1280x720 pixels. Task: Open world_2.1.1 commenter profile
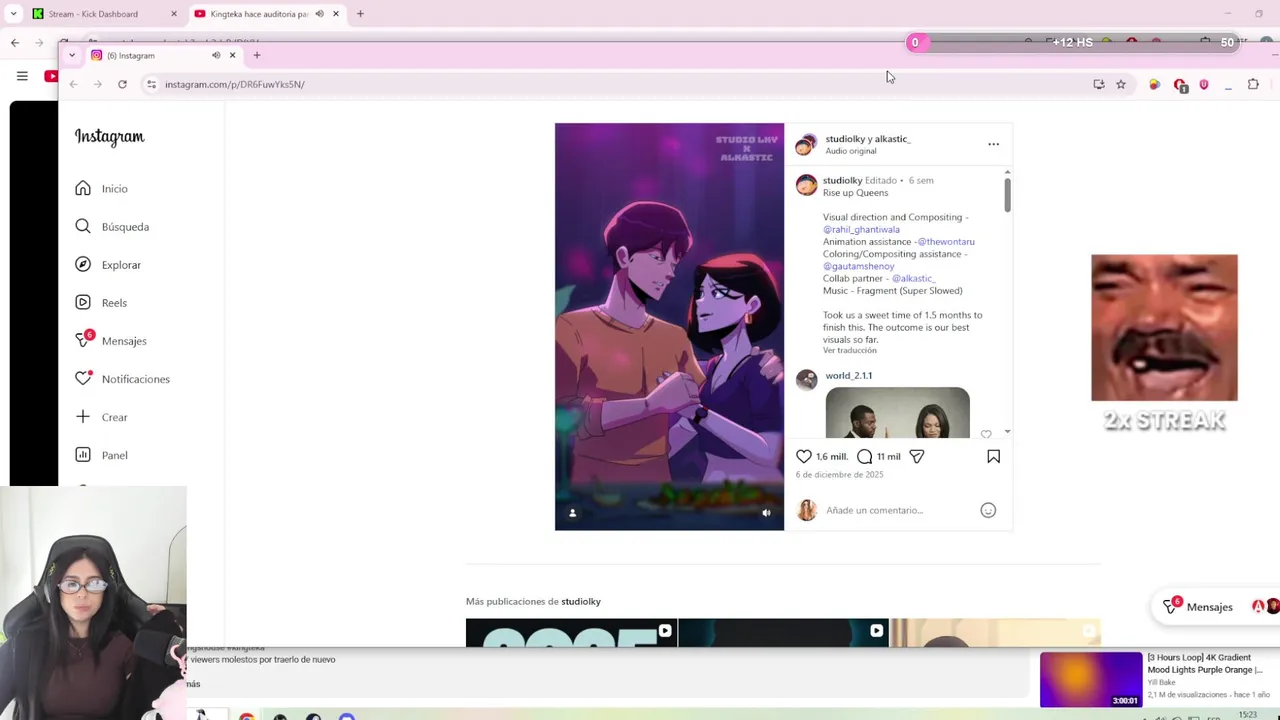848,376
